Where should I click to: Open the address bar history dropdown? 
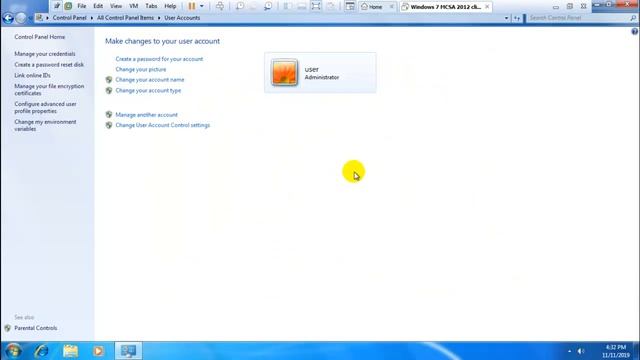pyautogui.click(x=507, y=18)
